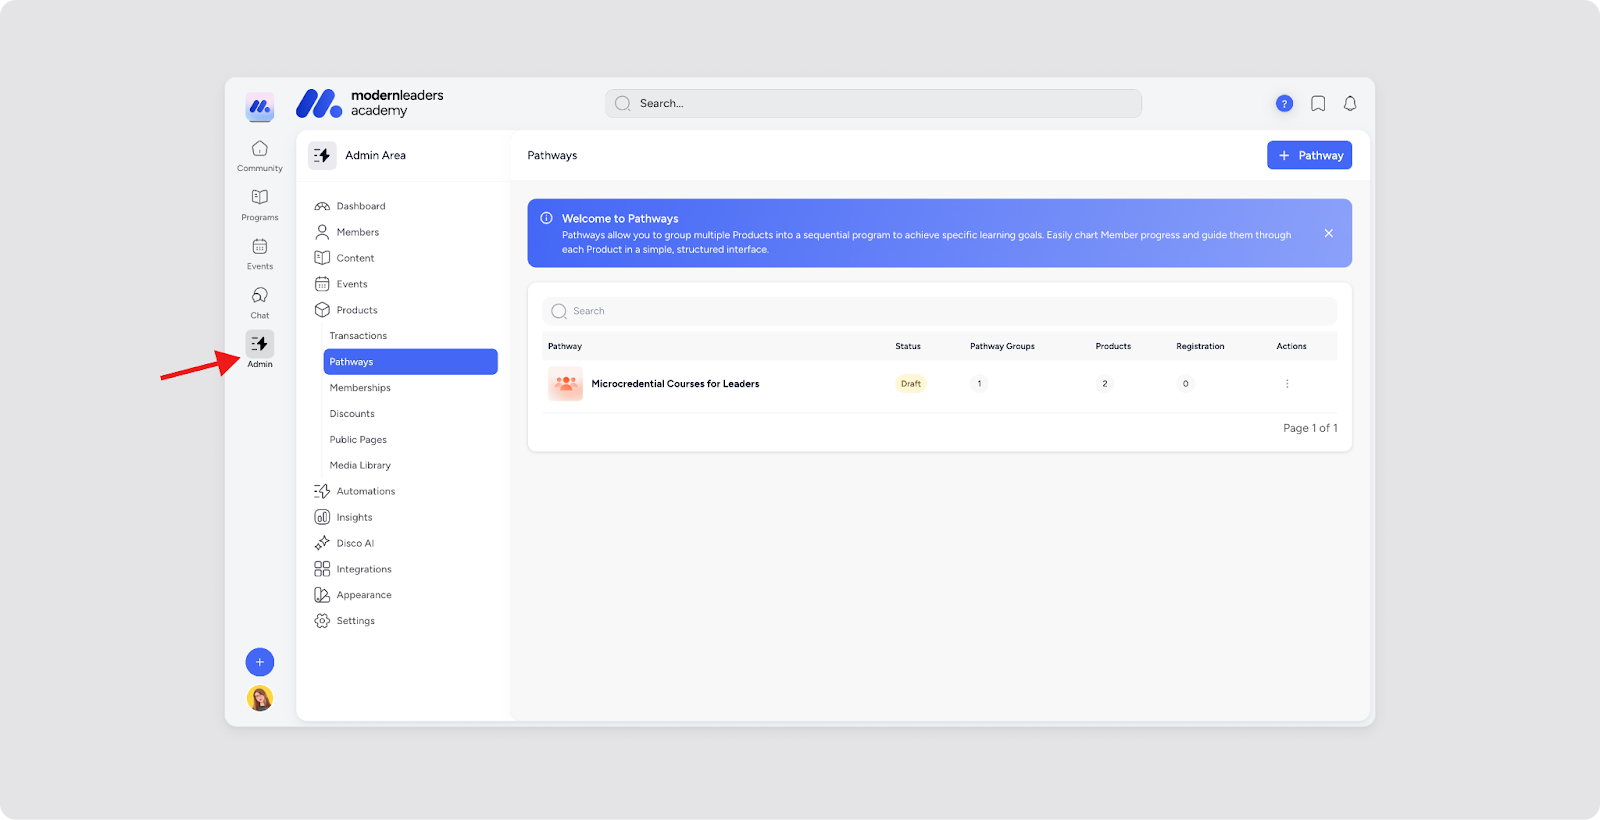
Task: Click the blue plus create button
Action: 260,662
